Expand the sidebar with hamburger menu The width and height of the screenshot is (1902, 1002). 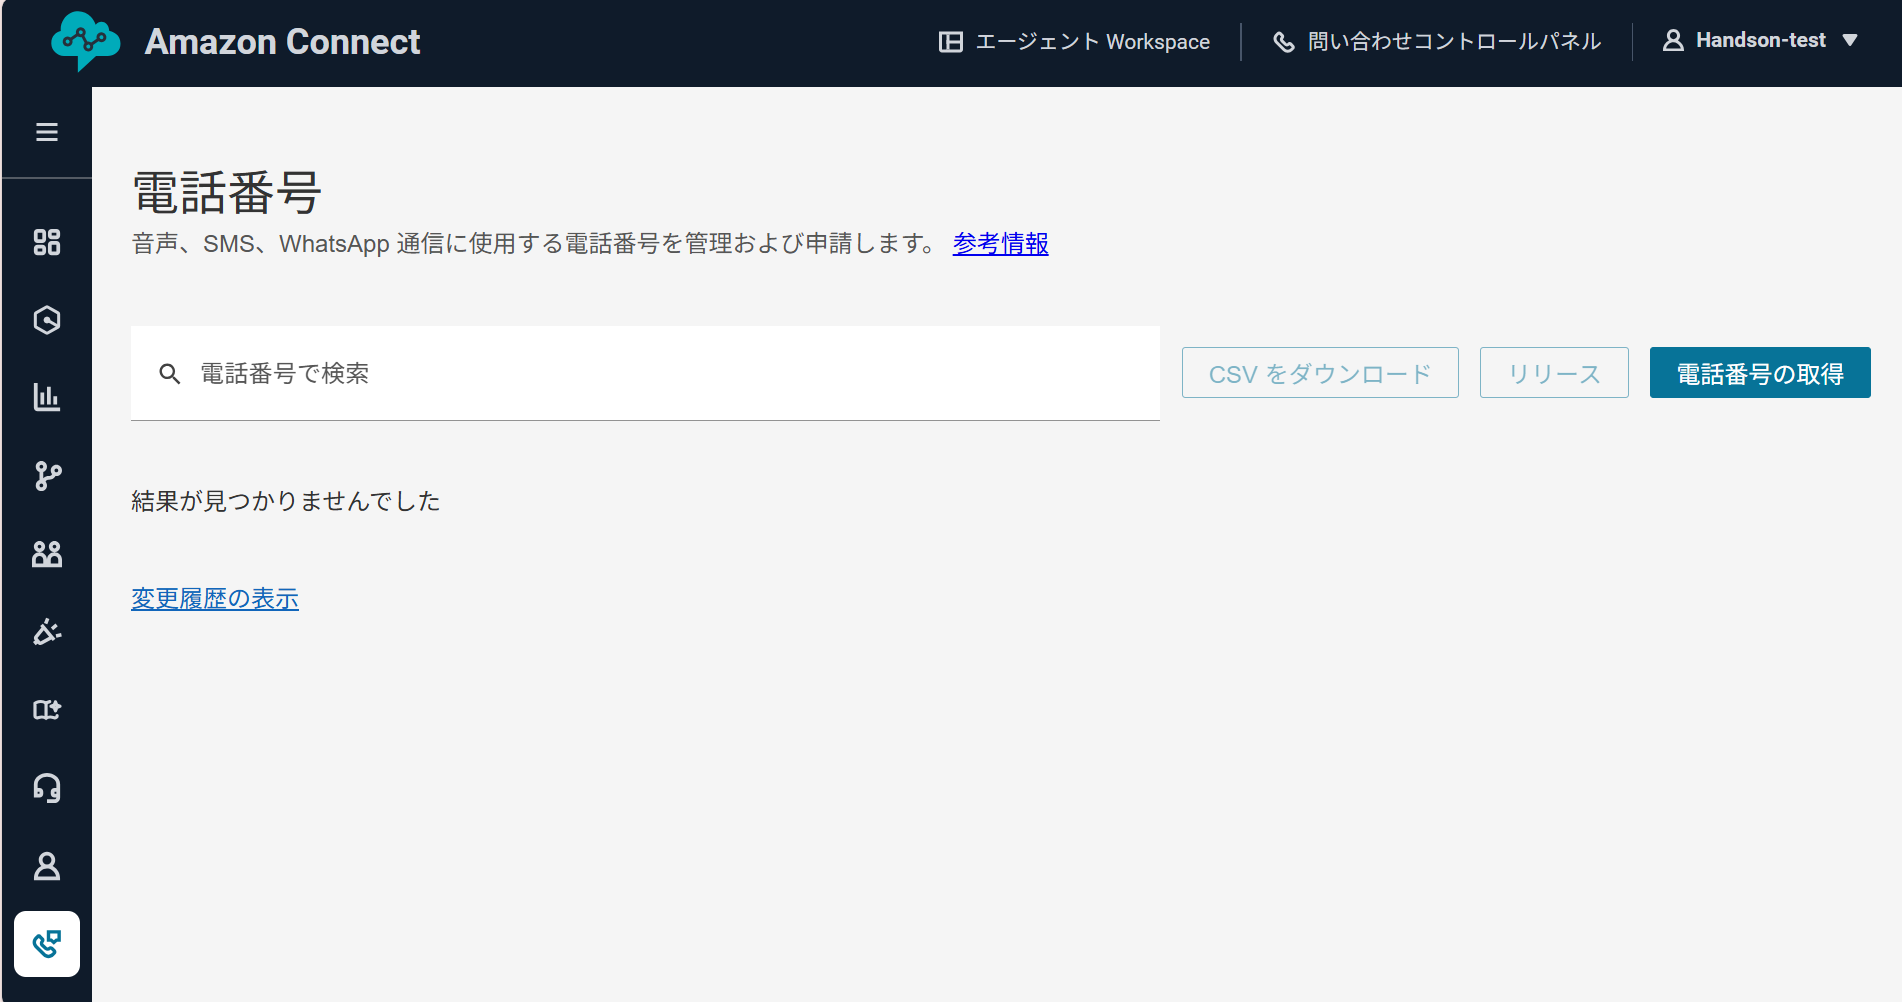47,131
